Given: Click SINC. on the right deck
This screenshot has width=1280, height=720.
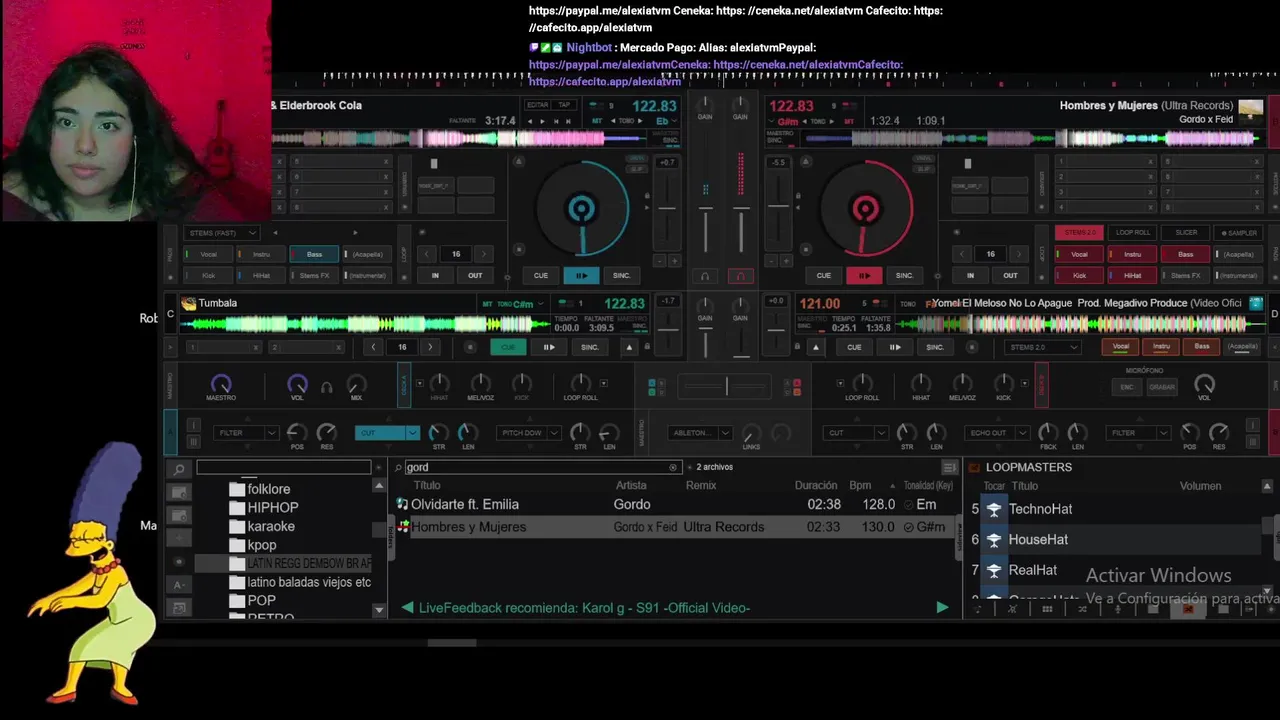Looking at the screenshot, I should point(905,275).
